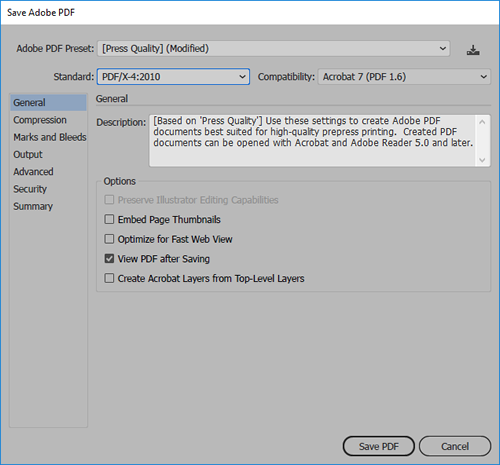Open the Marks and Bleeds section
500x465 pixels.
point(50,137)
